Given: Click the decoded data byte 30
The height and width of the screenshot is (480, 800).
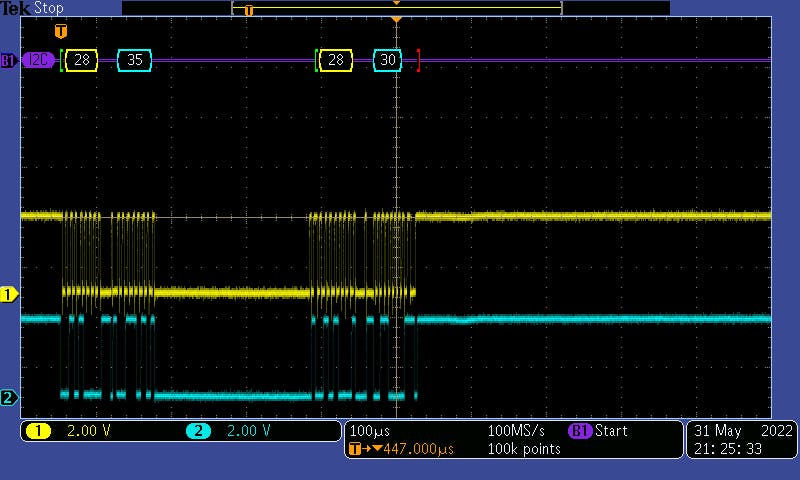Looking at the screenshot, I should [x=389, y=60].
